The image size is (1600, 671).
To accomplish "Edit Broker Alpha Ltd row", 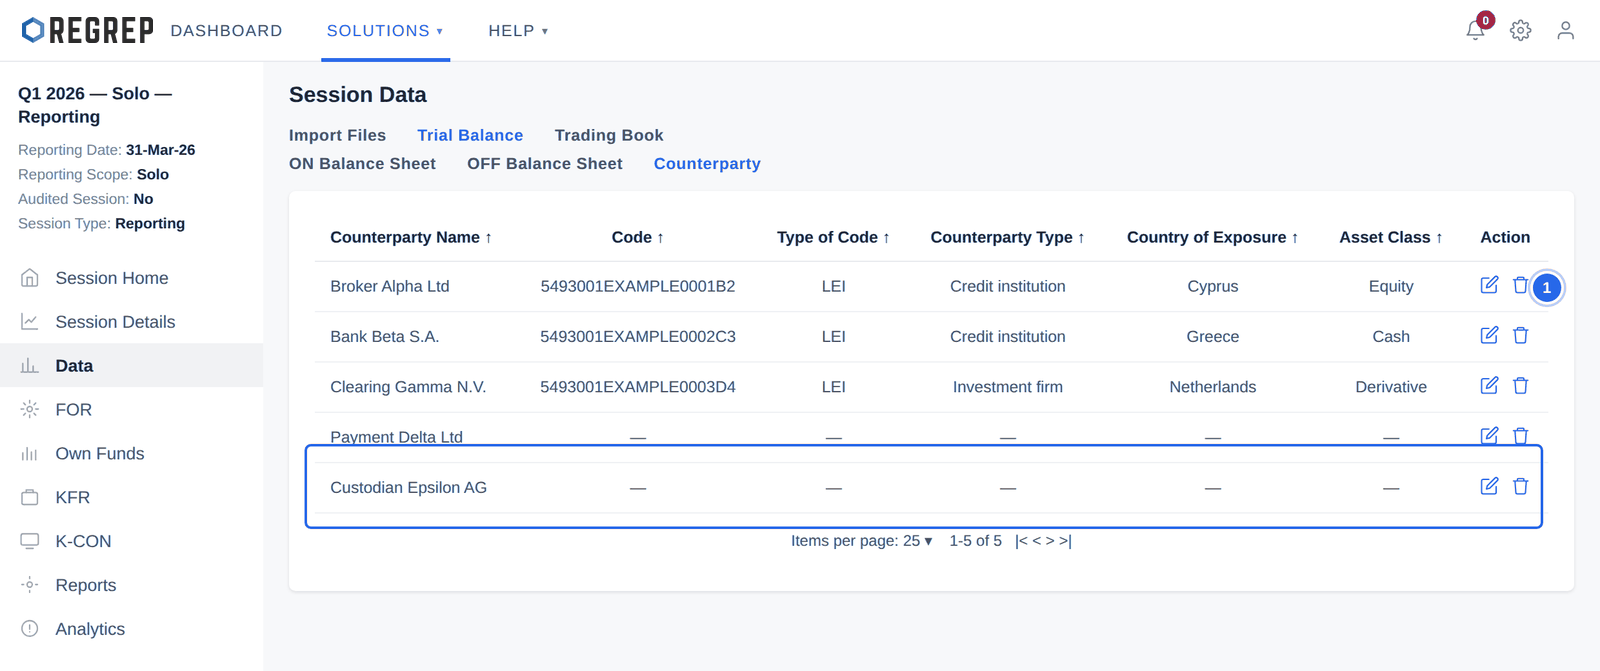I will [1489, 285].
